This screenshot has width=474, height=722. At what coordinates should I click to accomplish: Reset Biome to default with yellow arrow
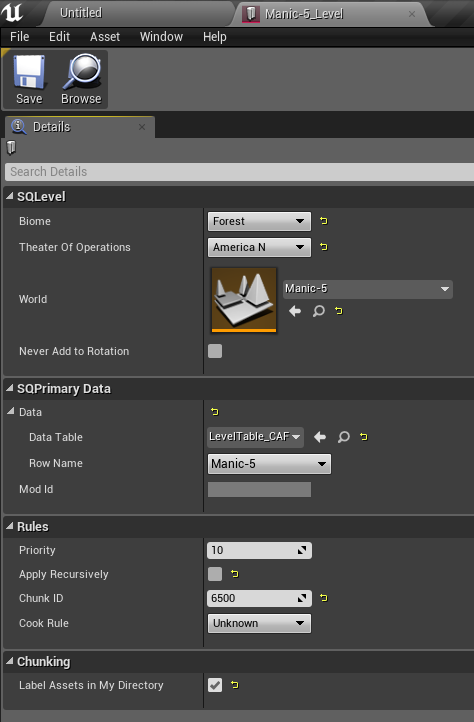pos(324,221)
